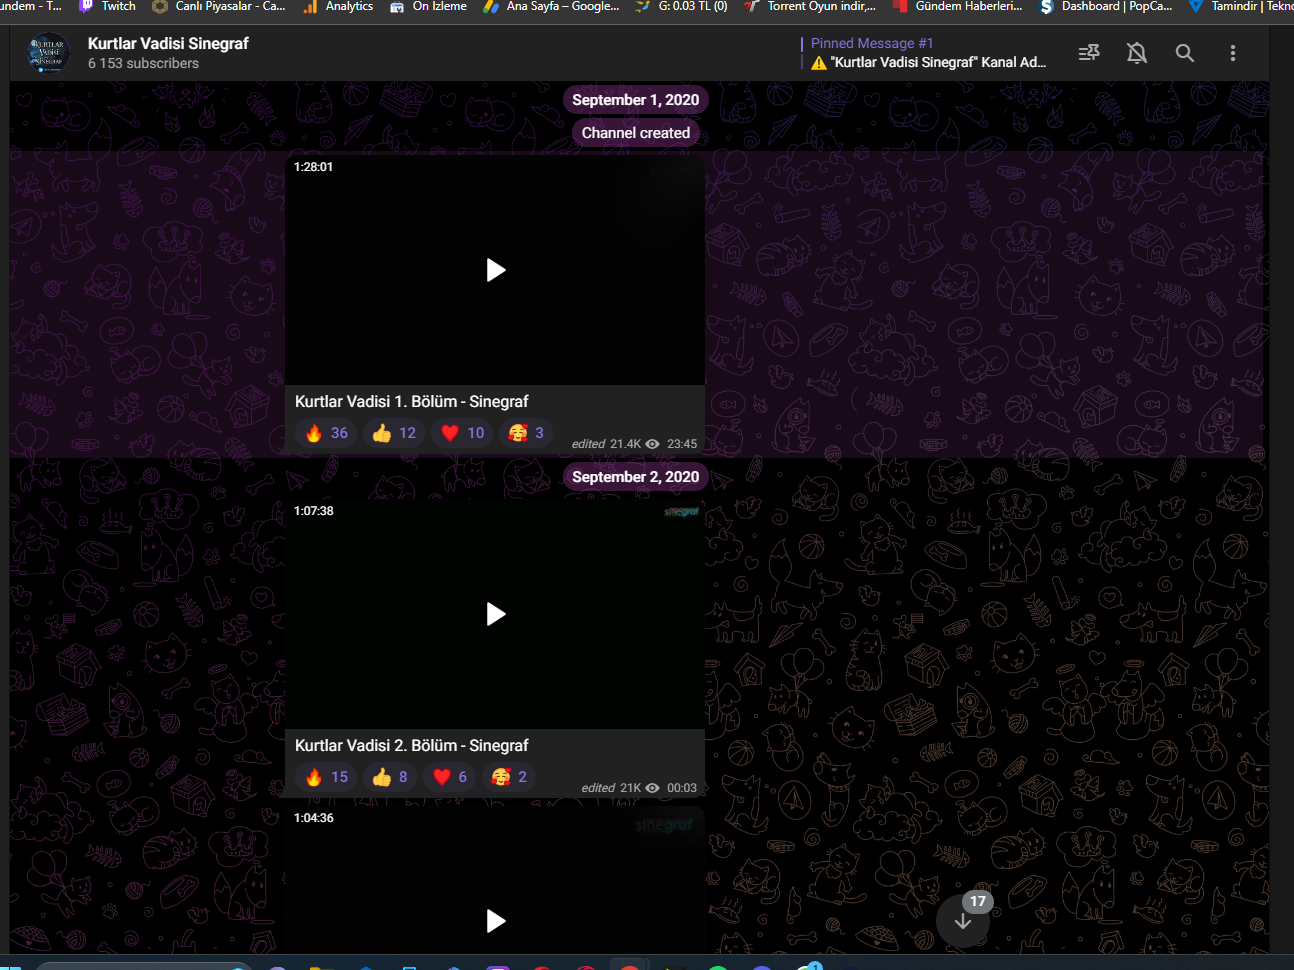The image size is (1294, 970).
Task: Click smiling-hearts reaction showing 3
Action: tap(526, 433)
